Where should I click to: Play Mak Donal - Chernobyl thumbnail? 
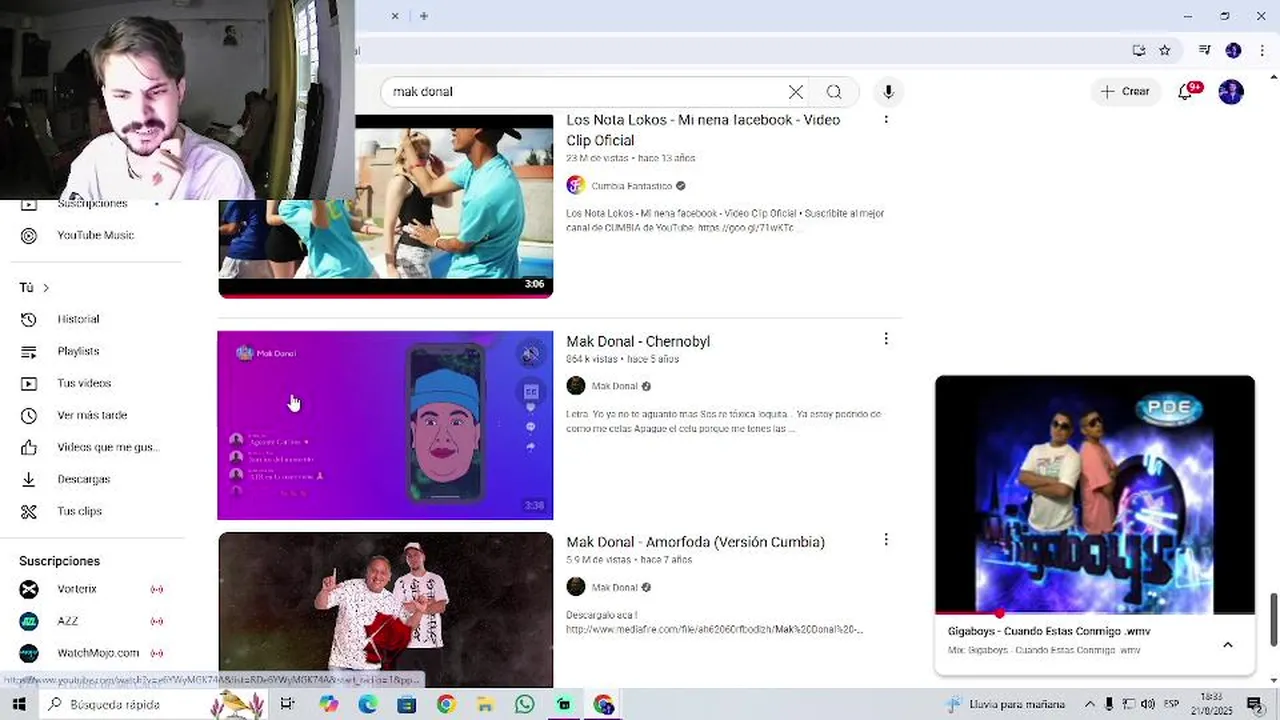pos(385,425)
